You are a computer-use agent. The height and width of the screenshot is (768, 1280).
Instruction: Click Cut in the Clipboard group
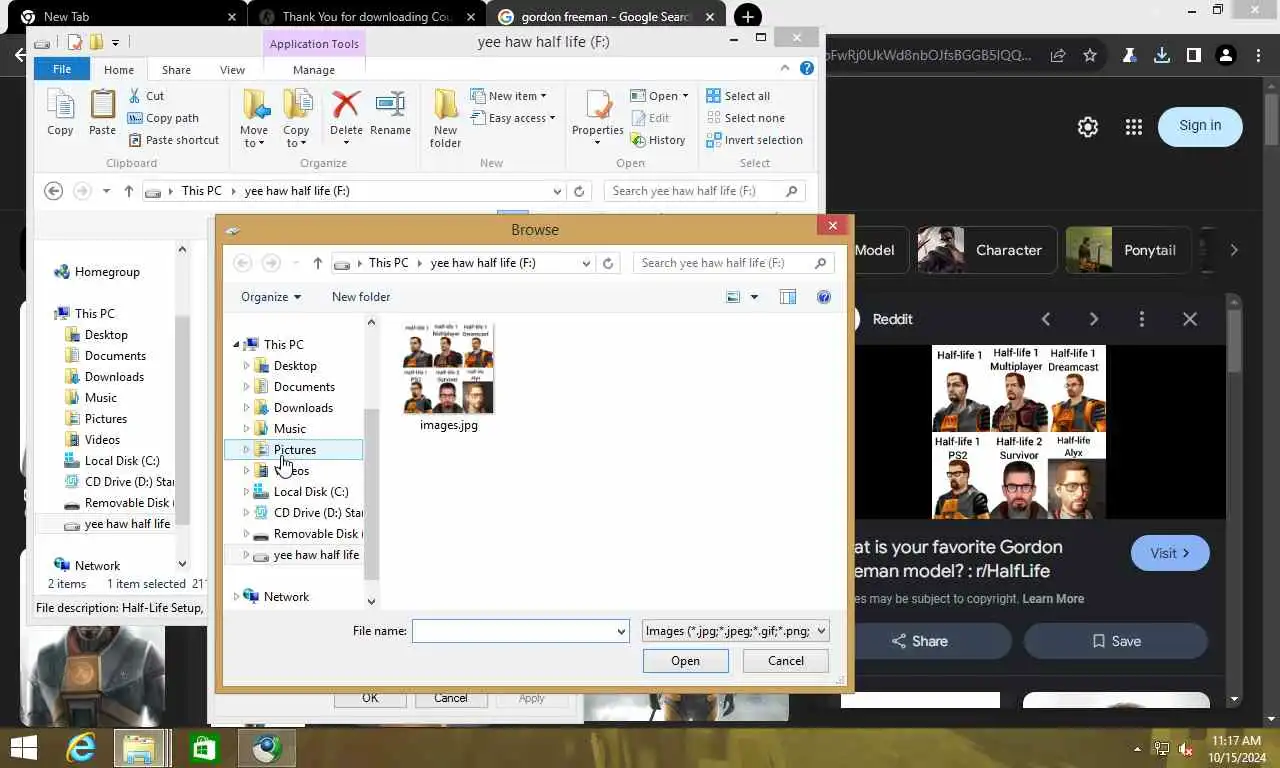point(146,96)
